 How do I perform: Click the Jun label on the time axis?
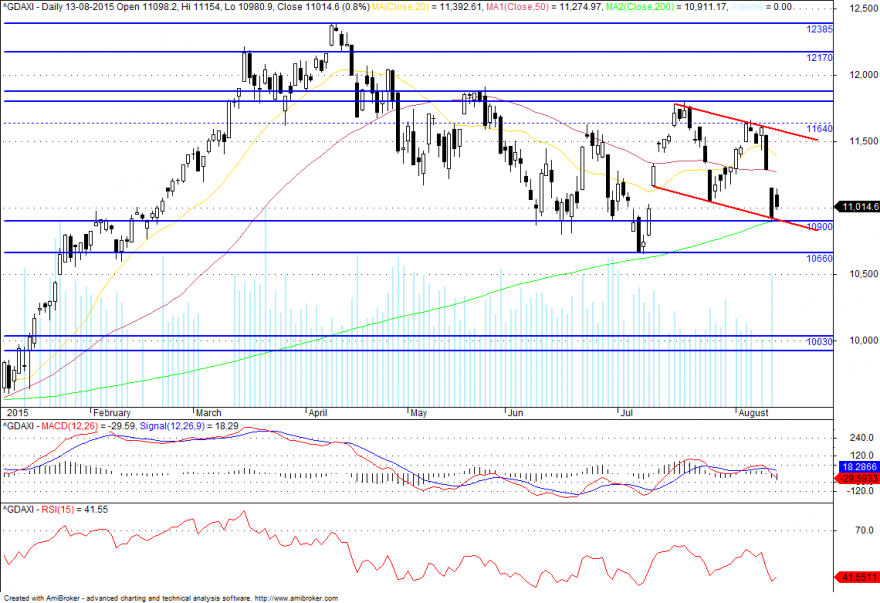pyautogui.click(x=515, y=413)
